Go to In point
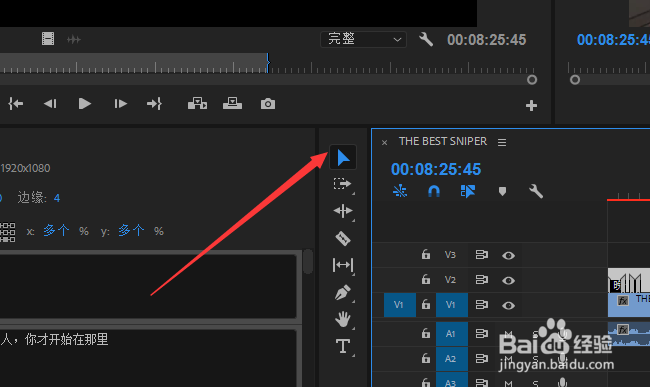 pyautogui.click(x=16, y=104)
